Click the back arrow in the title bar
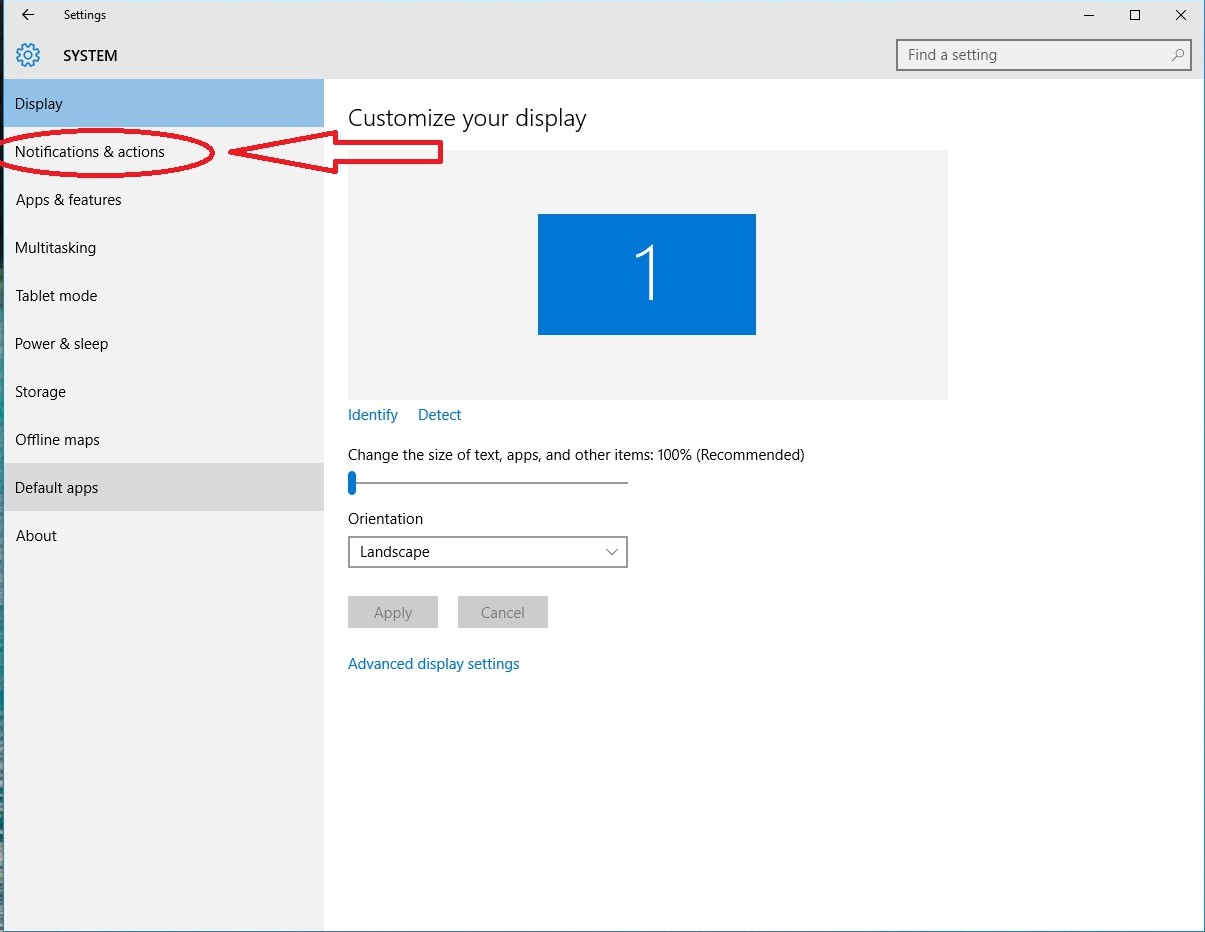The width and height of the screenshot is (1205, 932). coord(28,15)
